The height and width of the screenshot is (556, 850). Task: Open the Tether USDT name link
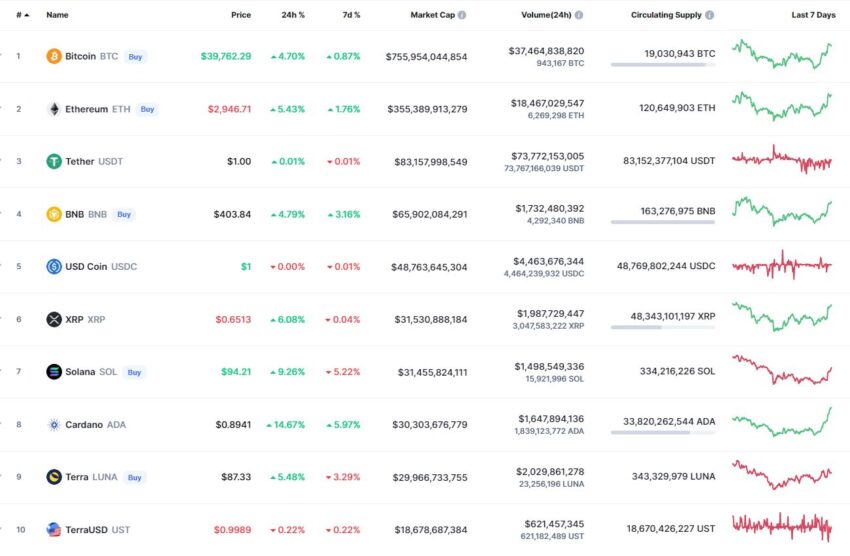coord(94,161)
